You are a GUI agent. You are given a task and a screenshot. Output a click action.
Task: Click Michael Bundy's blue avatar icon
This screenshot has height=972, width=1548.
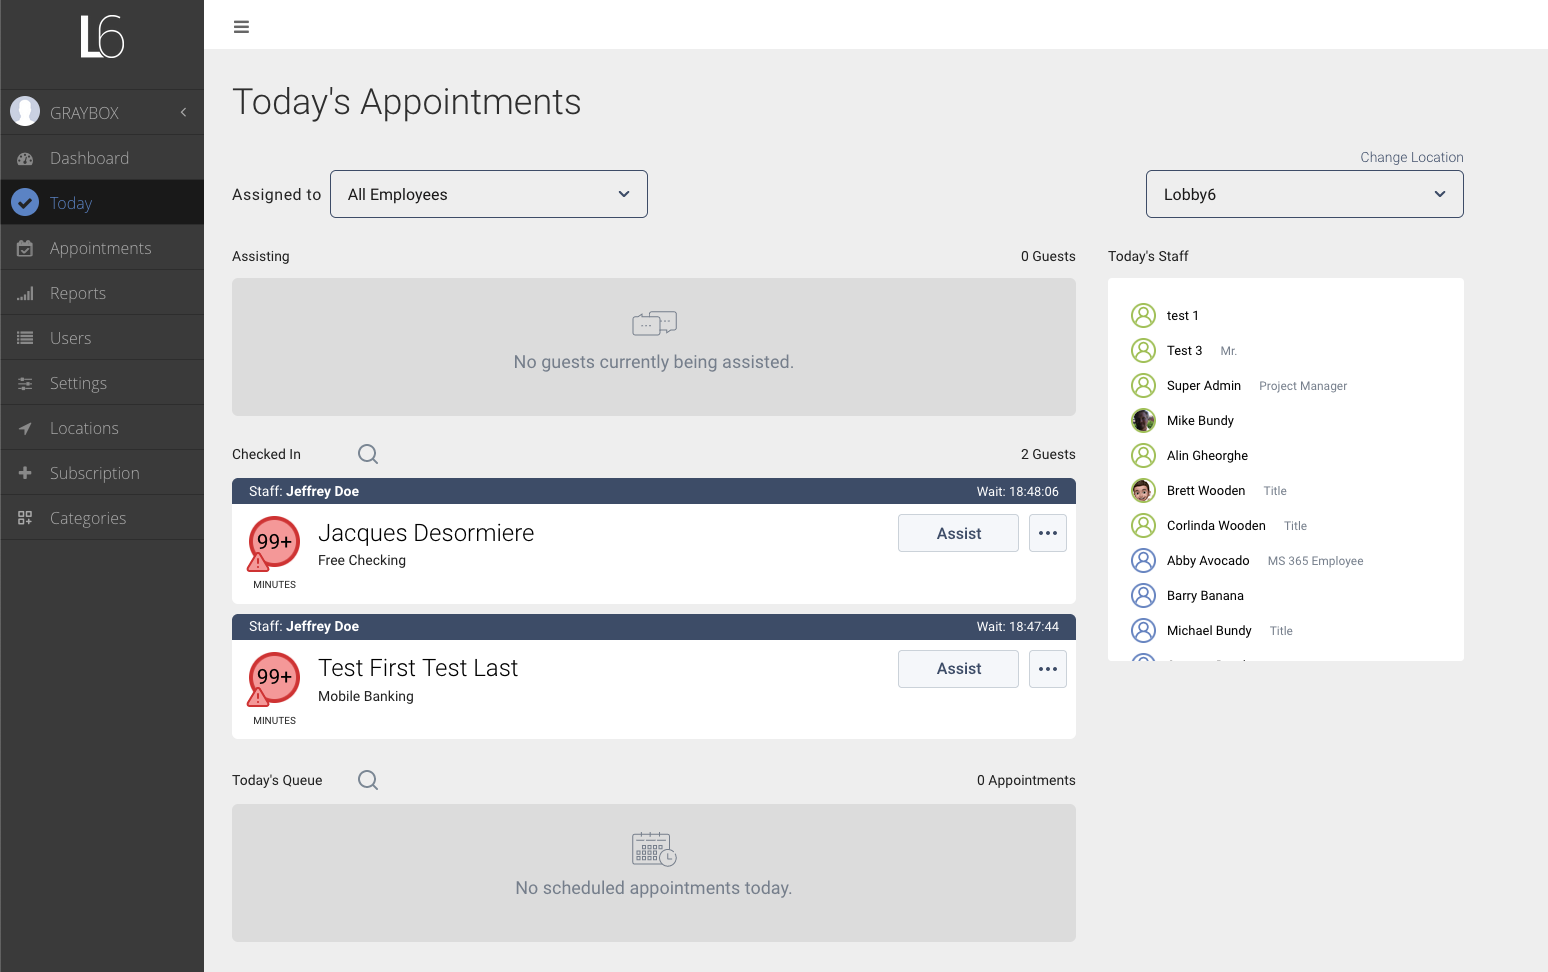[x=1143, y=630]
